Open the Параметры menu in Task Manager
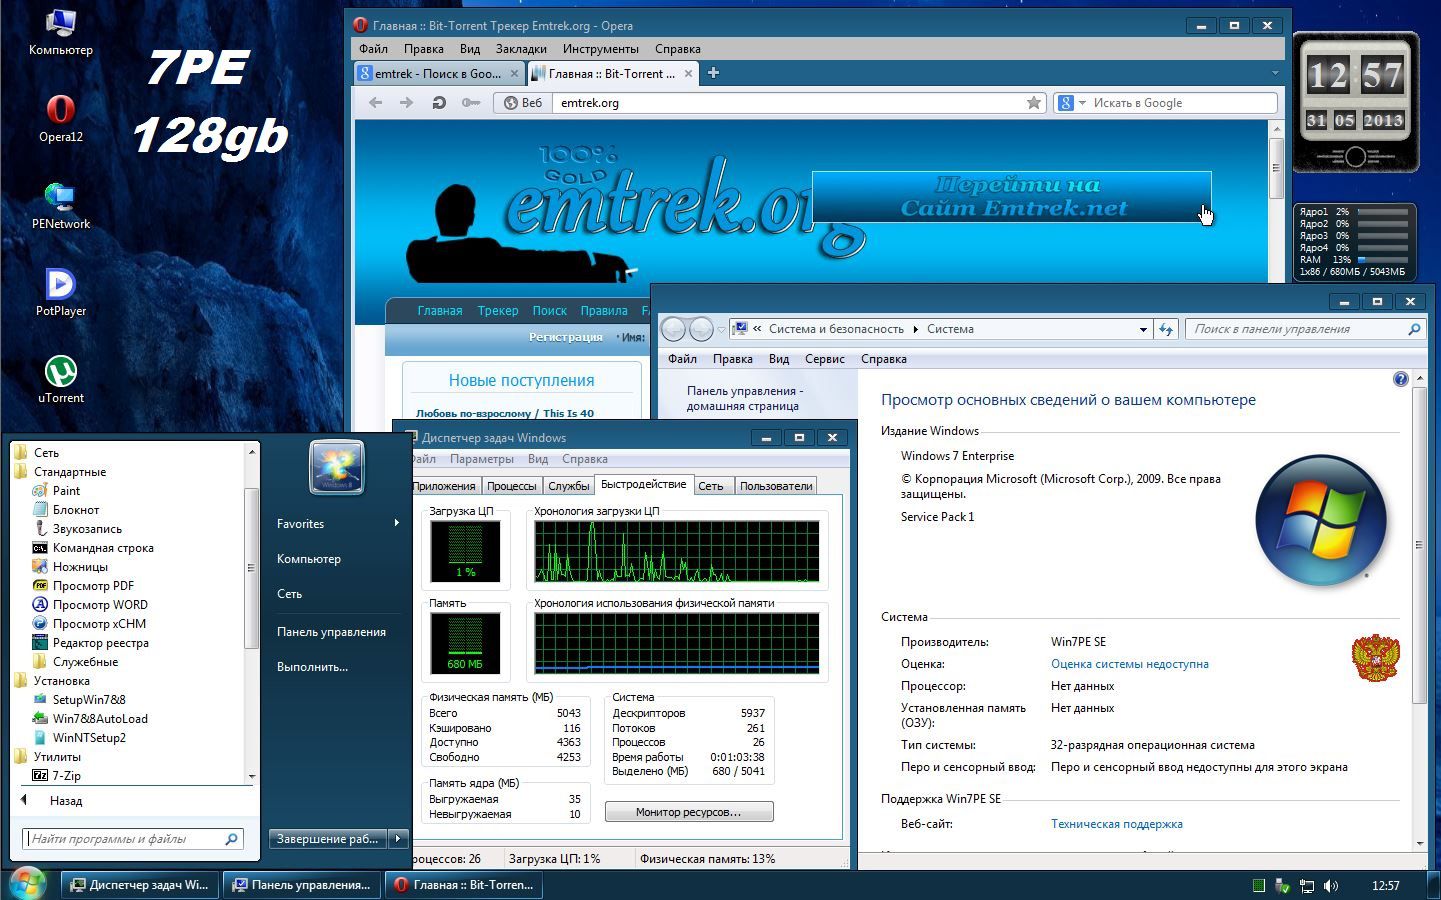 (x=482, y=459)
